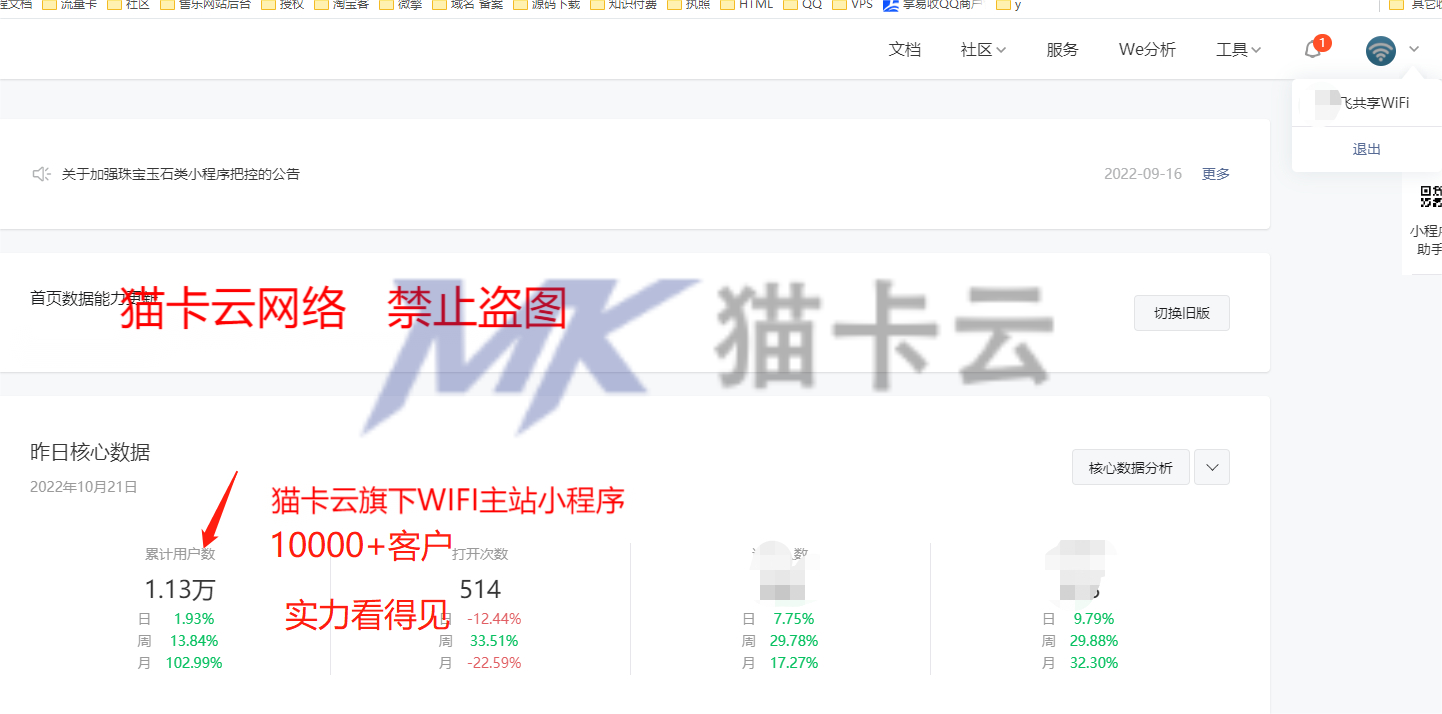Open the VPS bookmark folder
The height and width of the screenshot is (714, 1442).
pyautogui.click(x=852, y=5)
